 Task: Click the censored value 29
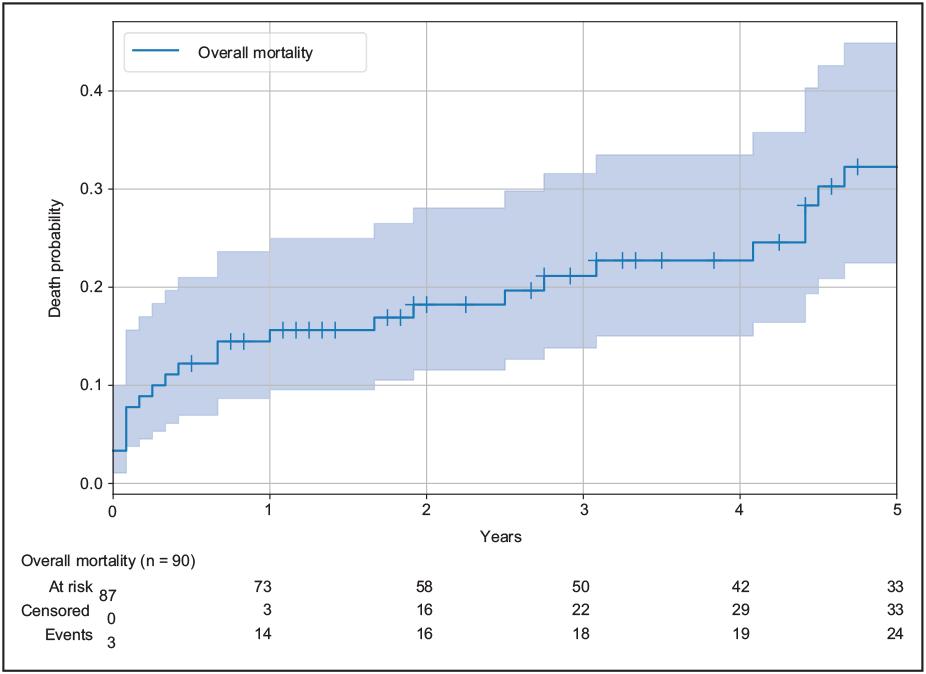coord(740,610)
